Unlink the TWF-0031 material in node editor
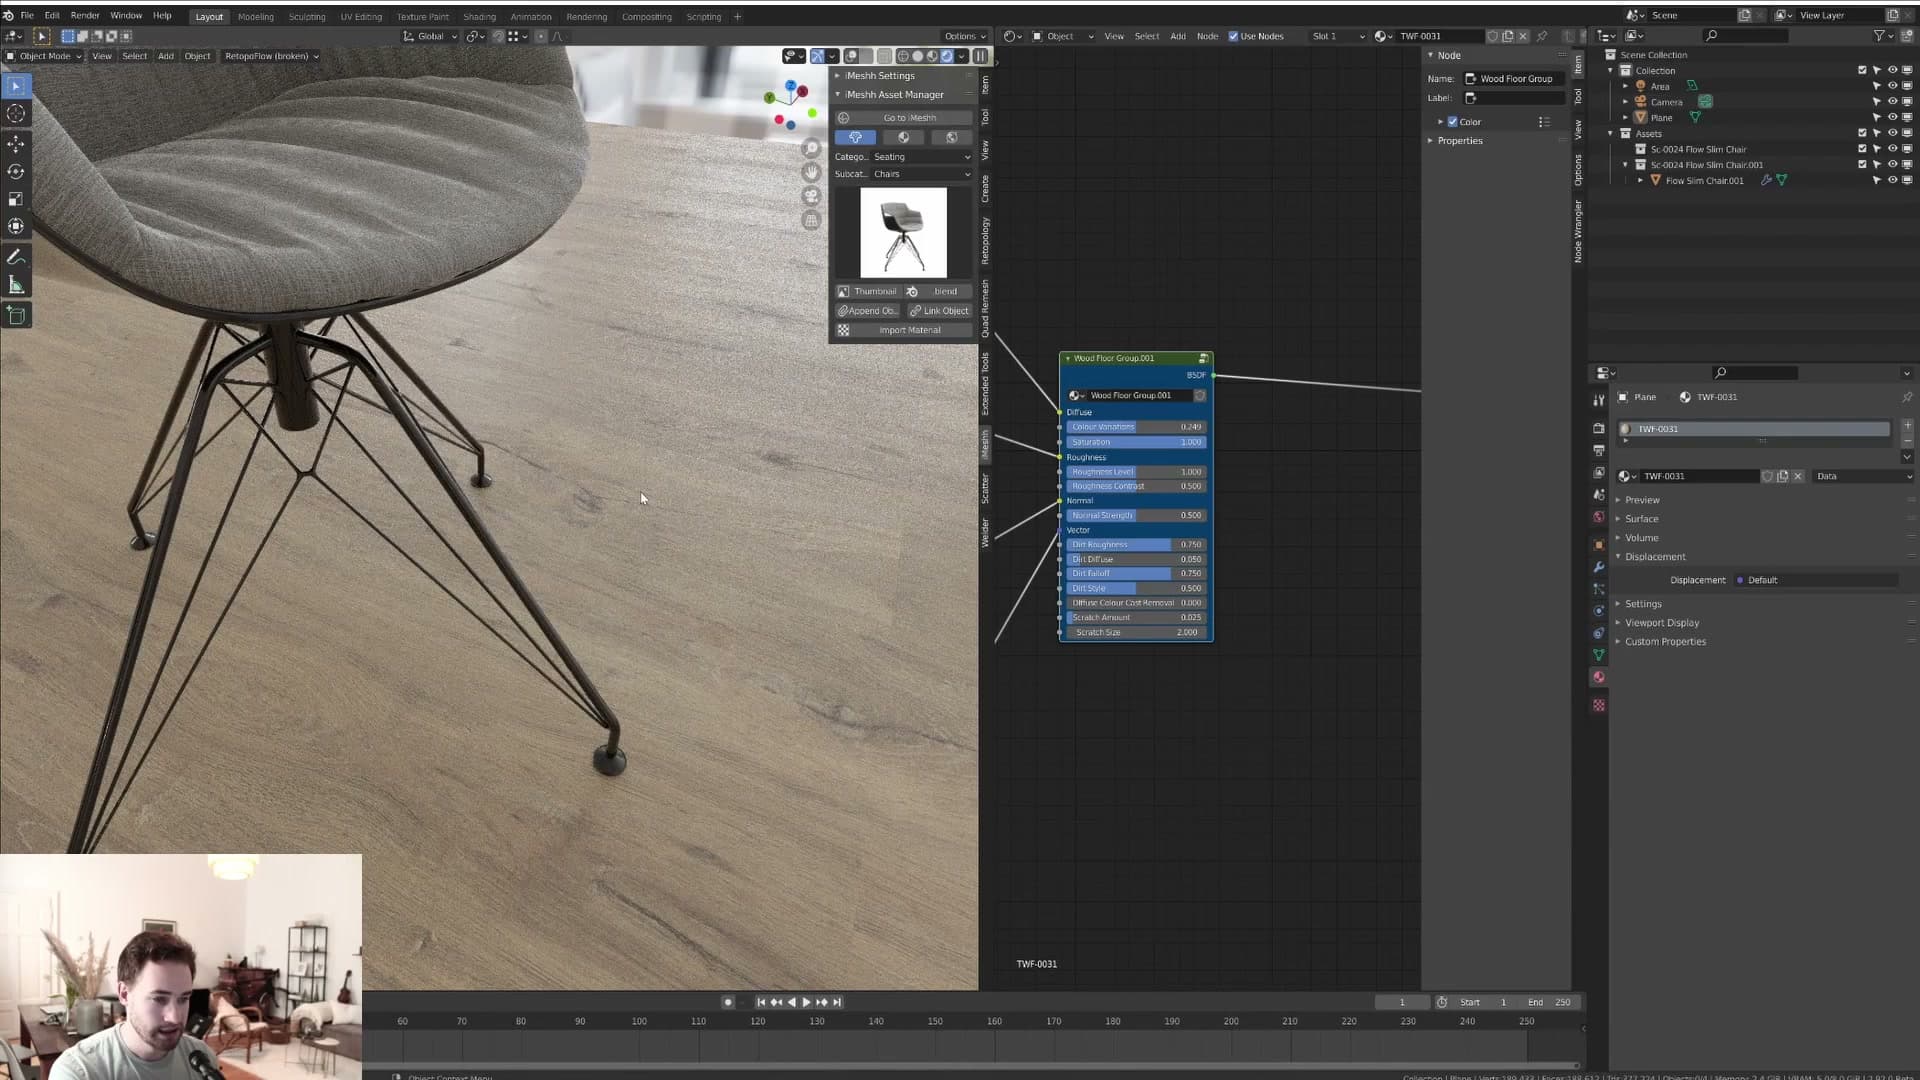Viewport: 1920px width, 1080px height. click(1523, 36)
